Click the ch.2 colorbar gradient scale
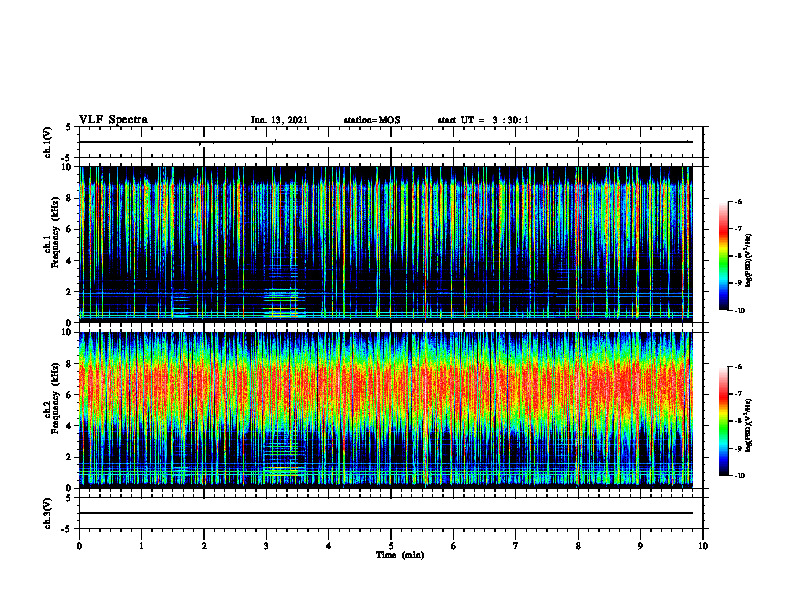 click(x=724, y=421)
